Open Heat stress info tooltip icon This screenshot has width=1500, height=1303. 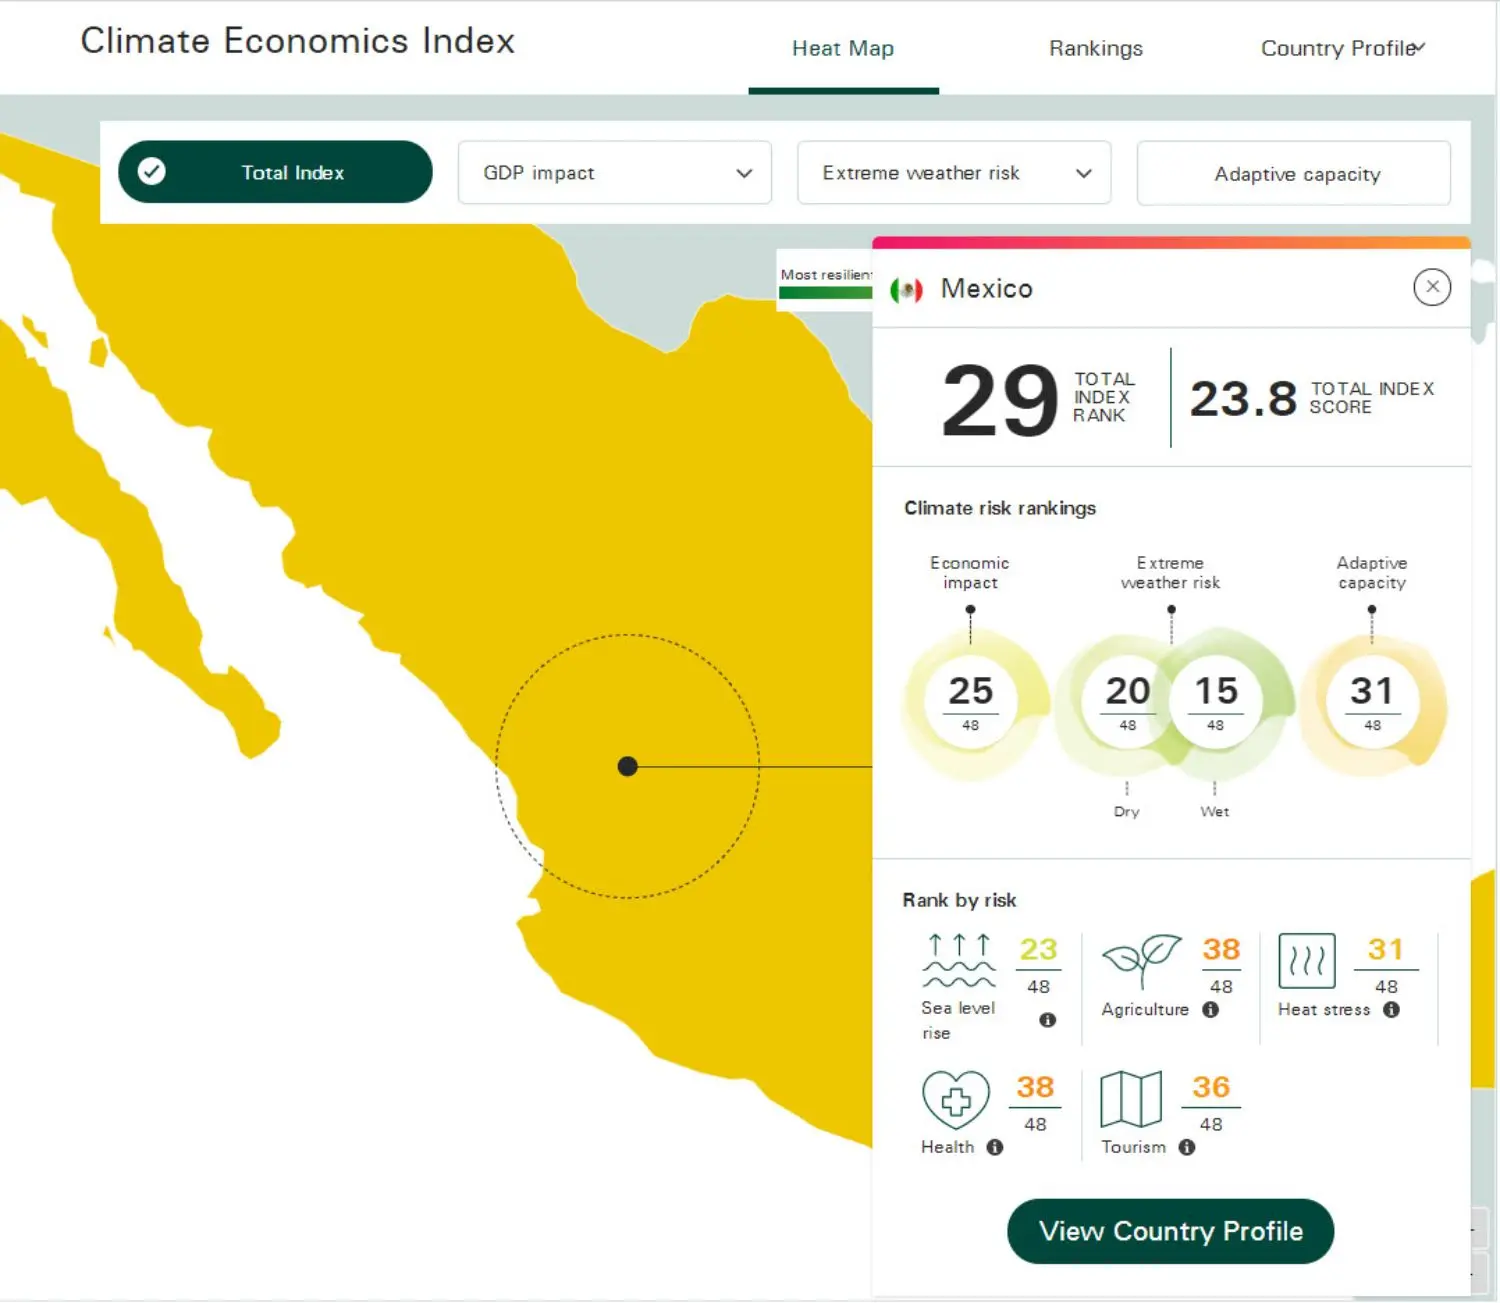[x=1391, y=1010]
